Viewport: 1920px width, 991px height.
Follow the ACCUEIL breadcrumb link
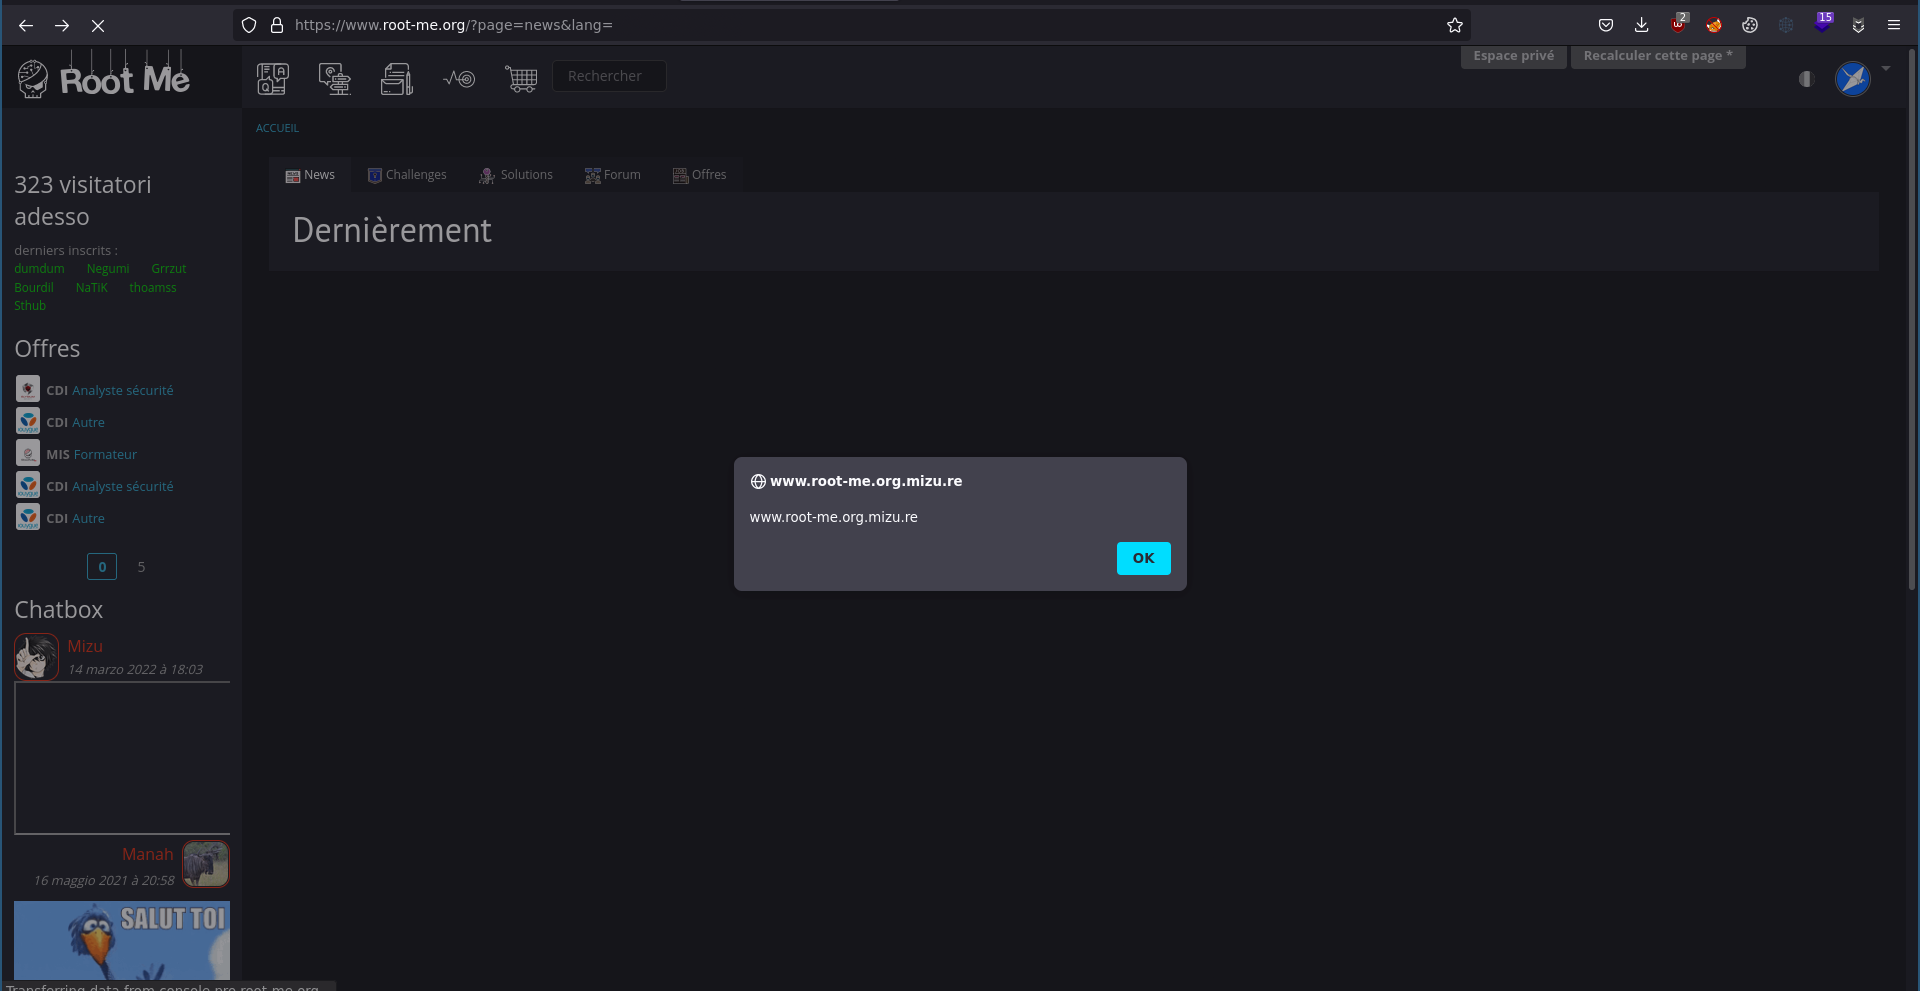coord(277,128)
